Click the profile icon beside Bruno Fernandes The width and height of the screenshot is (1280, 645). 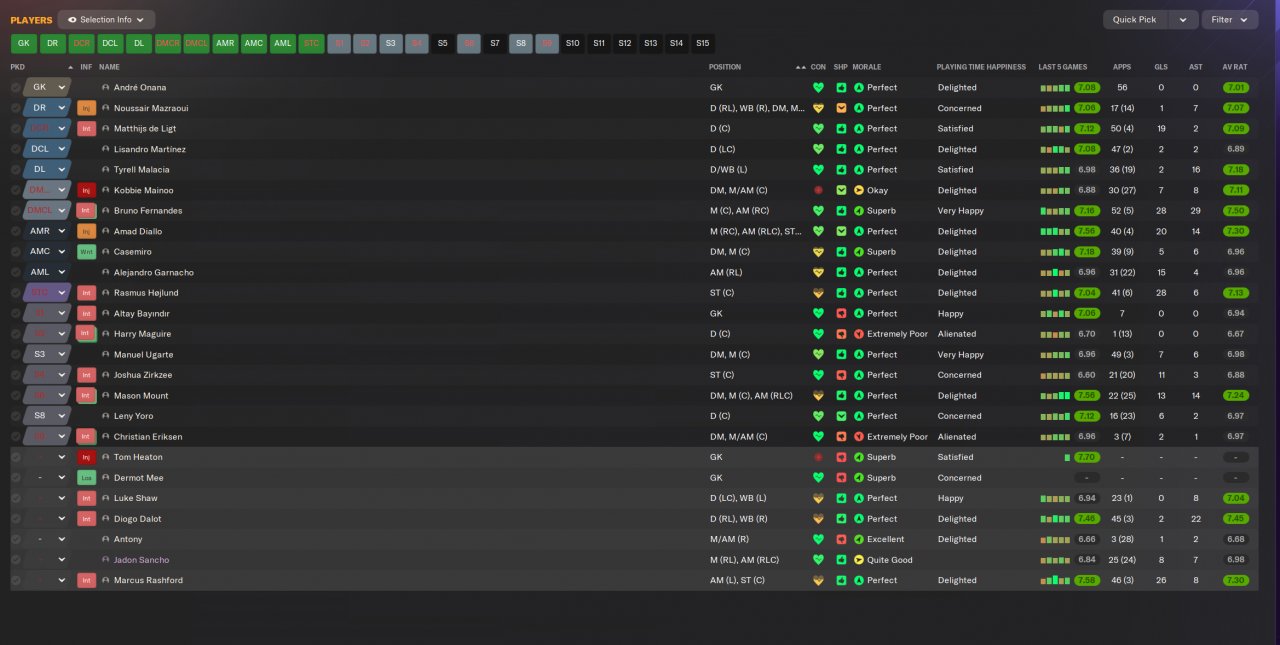(x=105, y=211)
